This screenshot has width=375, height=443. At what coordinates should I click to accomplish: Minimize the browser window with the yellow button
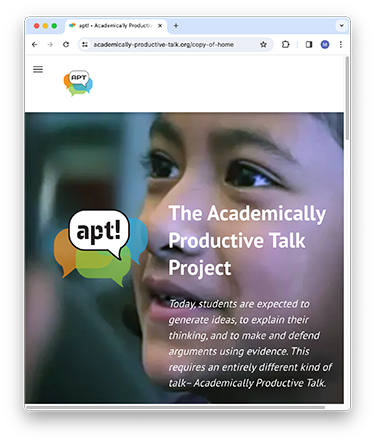pos(45,26)
